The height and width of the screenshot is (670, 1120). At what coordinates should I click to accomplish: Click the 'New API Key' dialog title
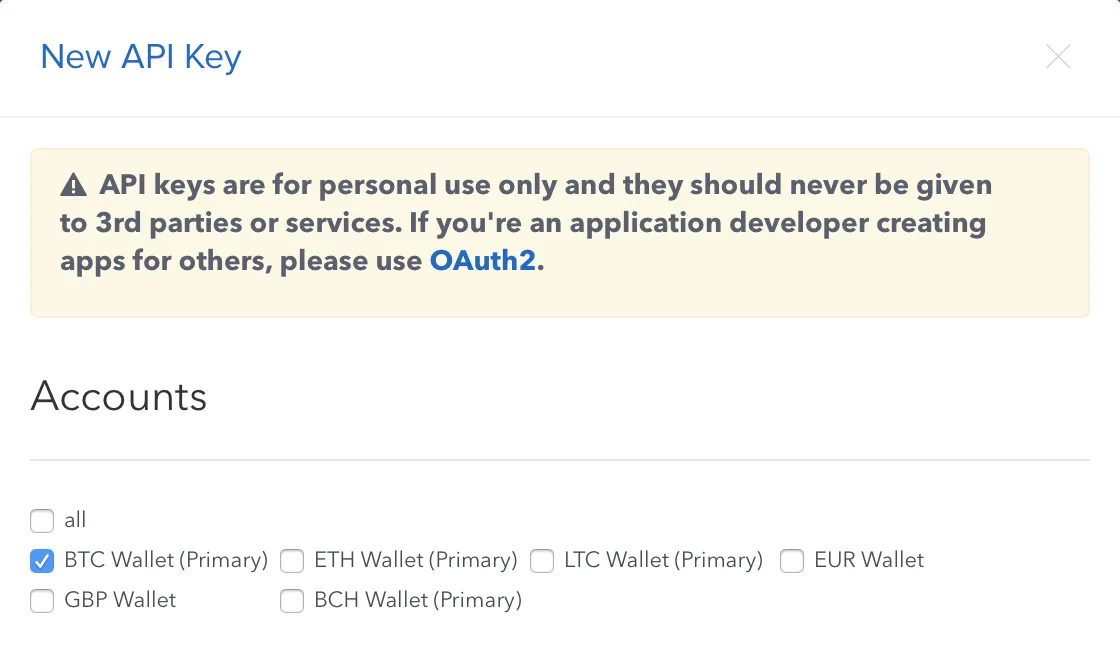141,57
